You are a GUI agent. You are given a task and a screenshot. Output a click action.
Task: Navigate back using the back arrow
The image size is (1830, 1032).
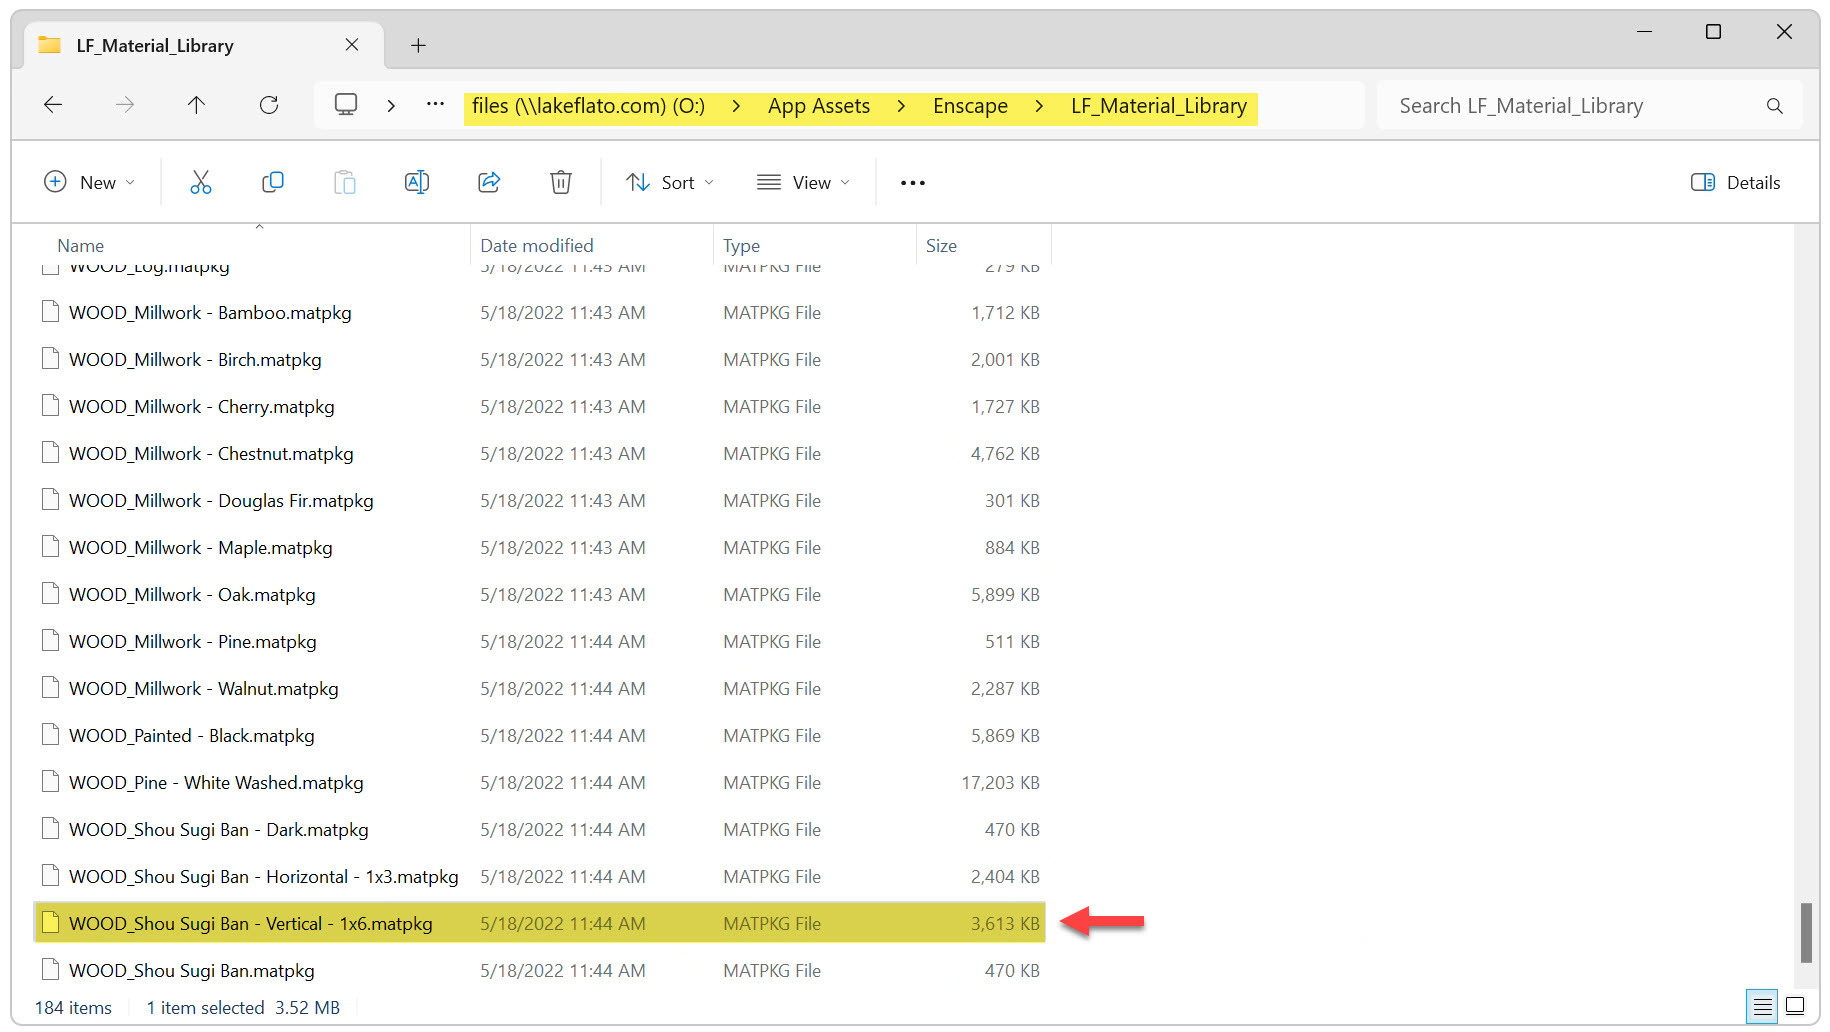[x=52, y=104]
